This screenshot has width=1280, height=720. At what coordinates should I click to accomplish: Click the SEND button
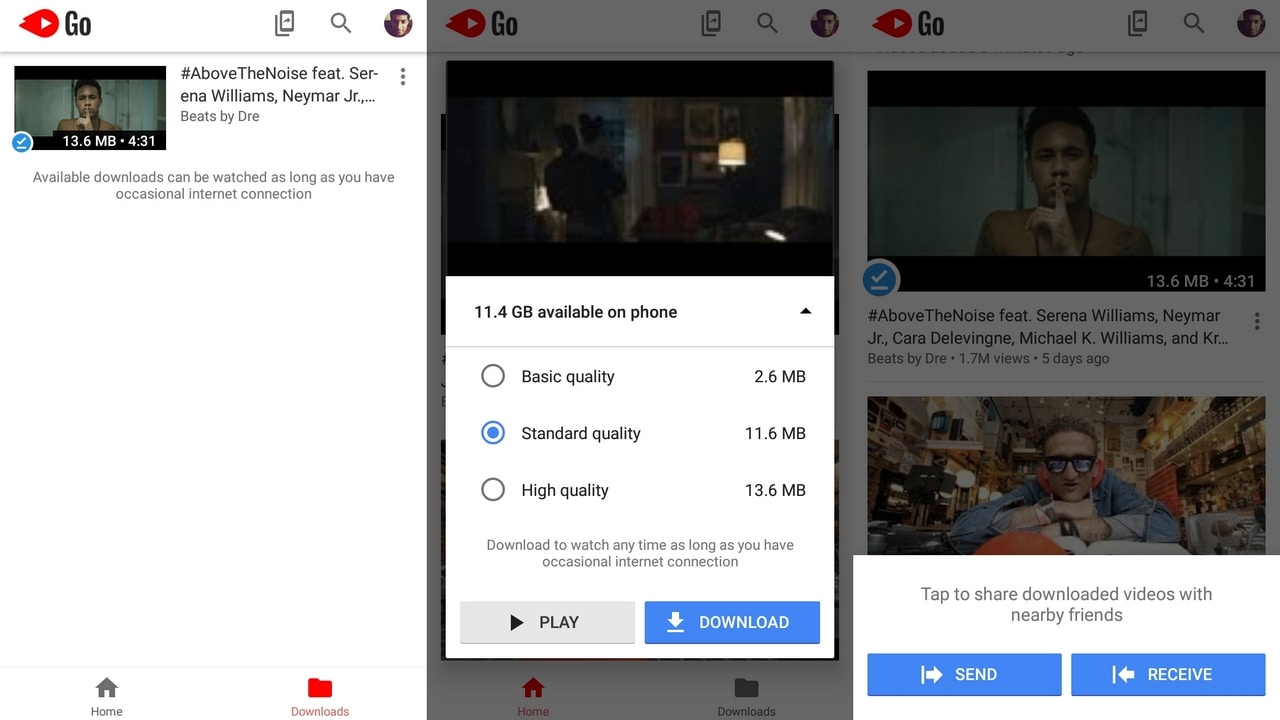click(964, 674)
